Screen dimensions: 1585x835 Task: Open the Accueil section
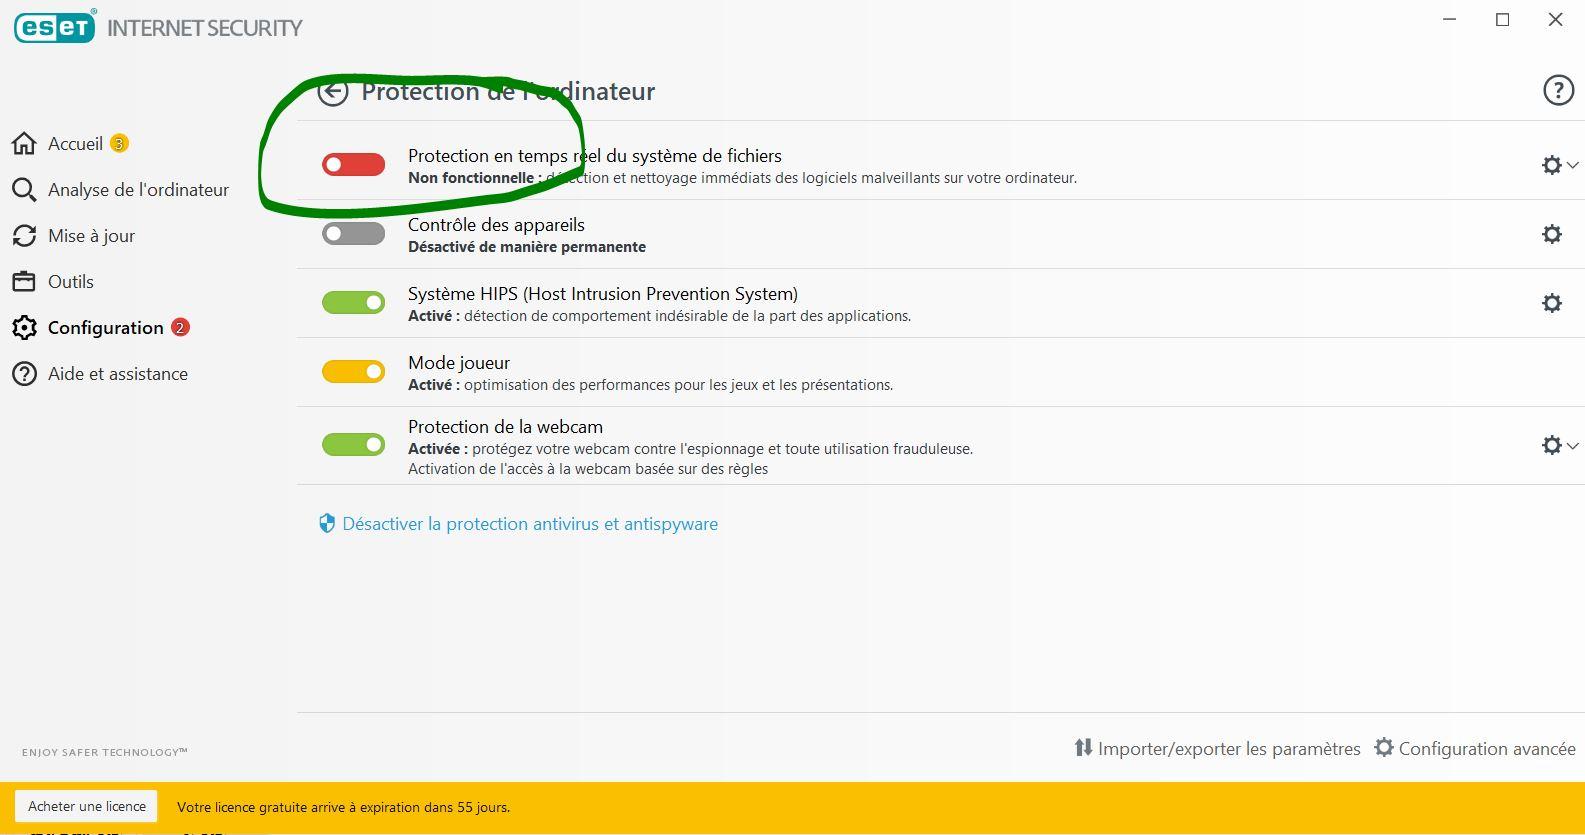coord(75,144)
